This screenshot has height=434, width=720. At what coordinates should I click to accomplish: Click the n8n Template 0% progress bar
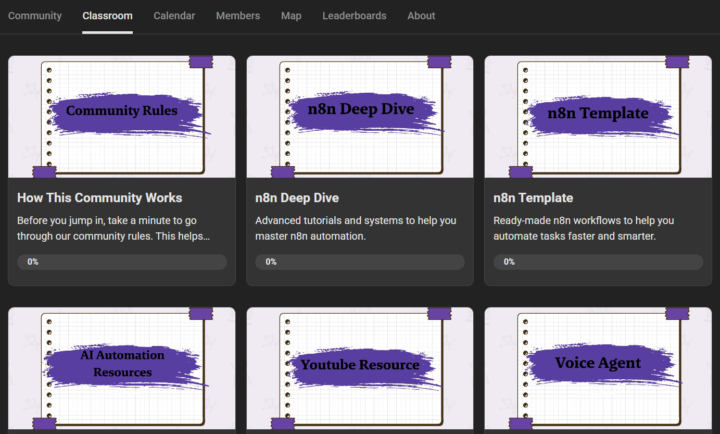pos(598,262)
